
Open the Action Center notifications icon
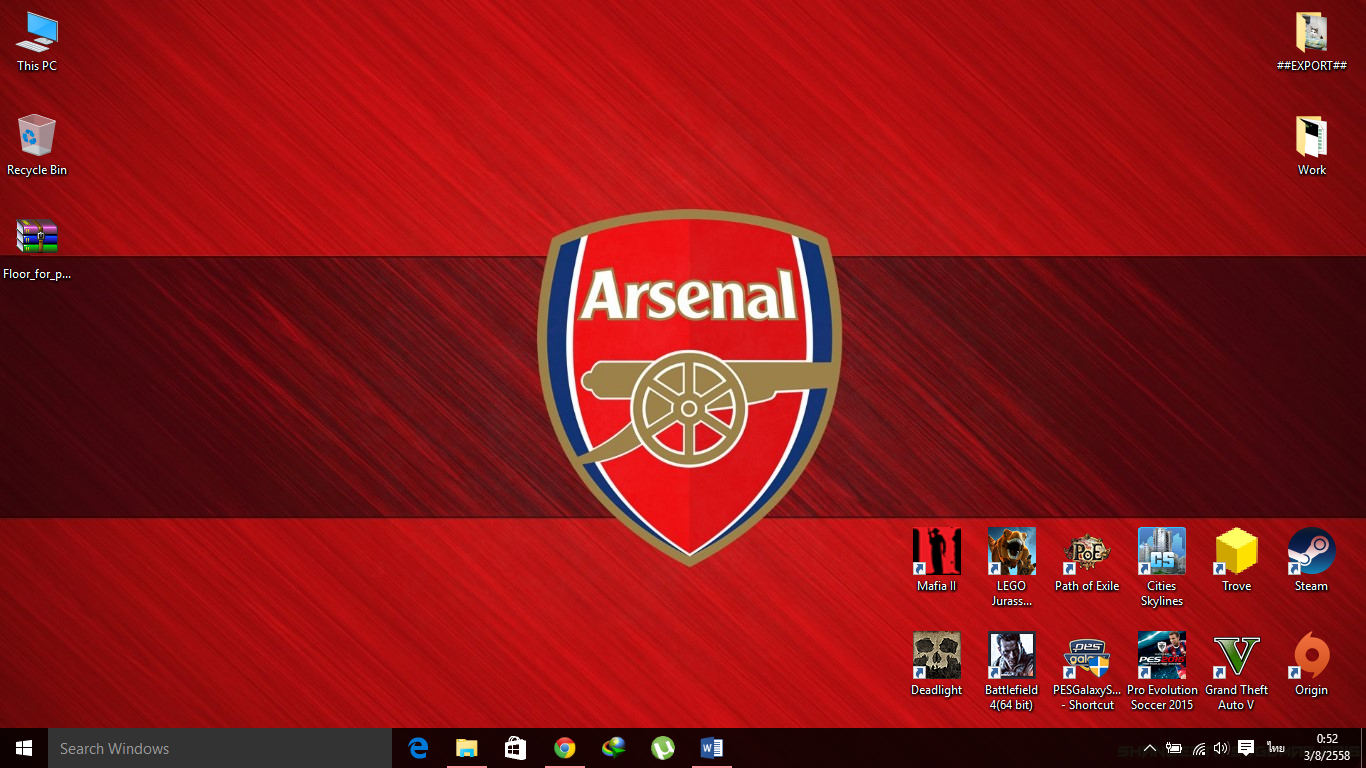point(1246,748)
